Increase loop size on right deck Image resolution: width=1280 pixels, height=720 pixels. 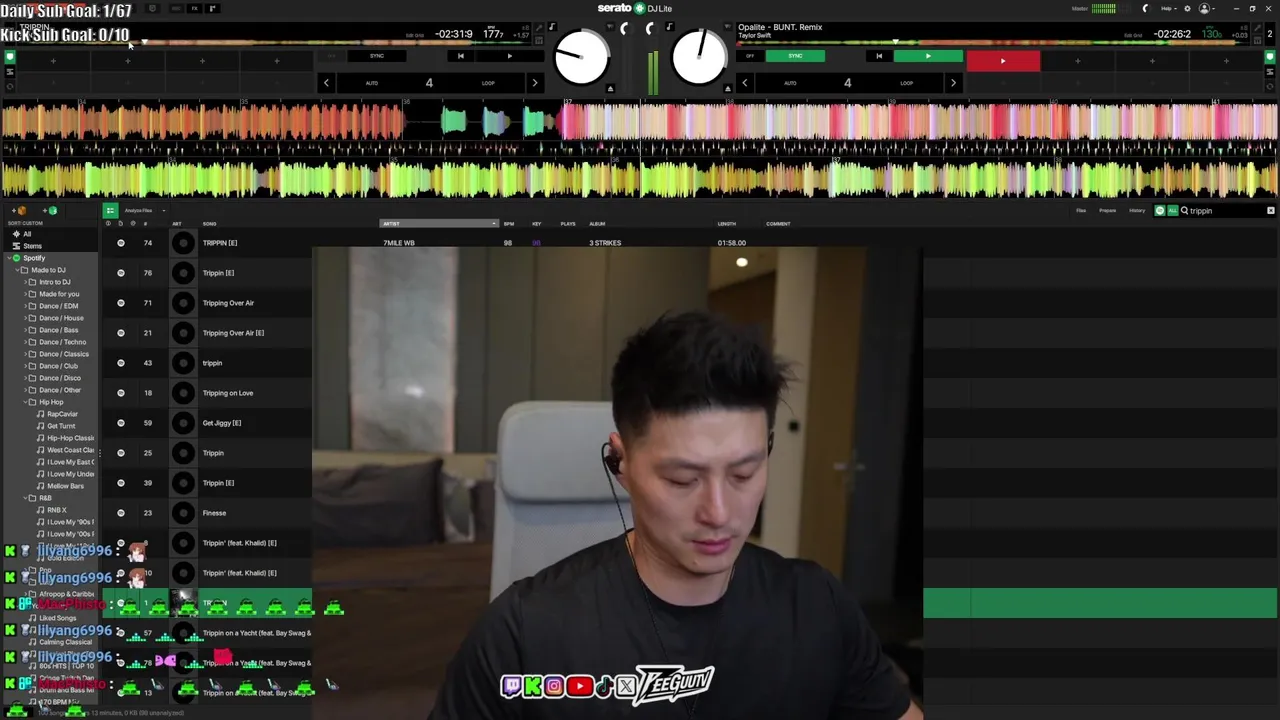(953, 83)
